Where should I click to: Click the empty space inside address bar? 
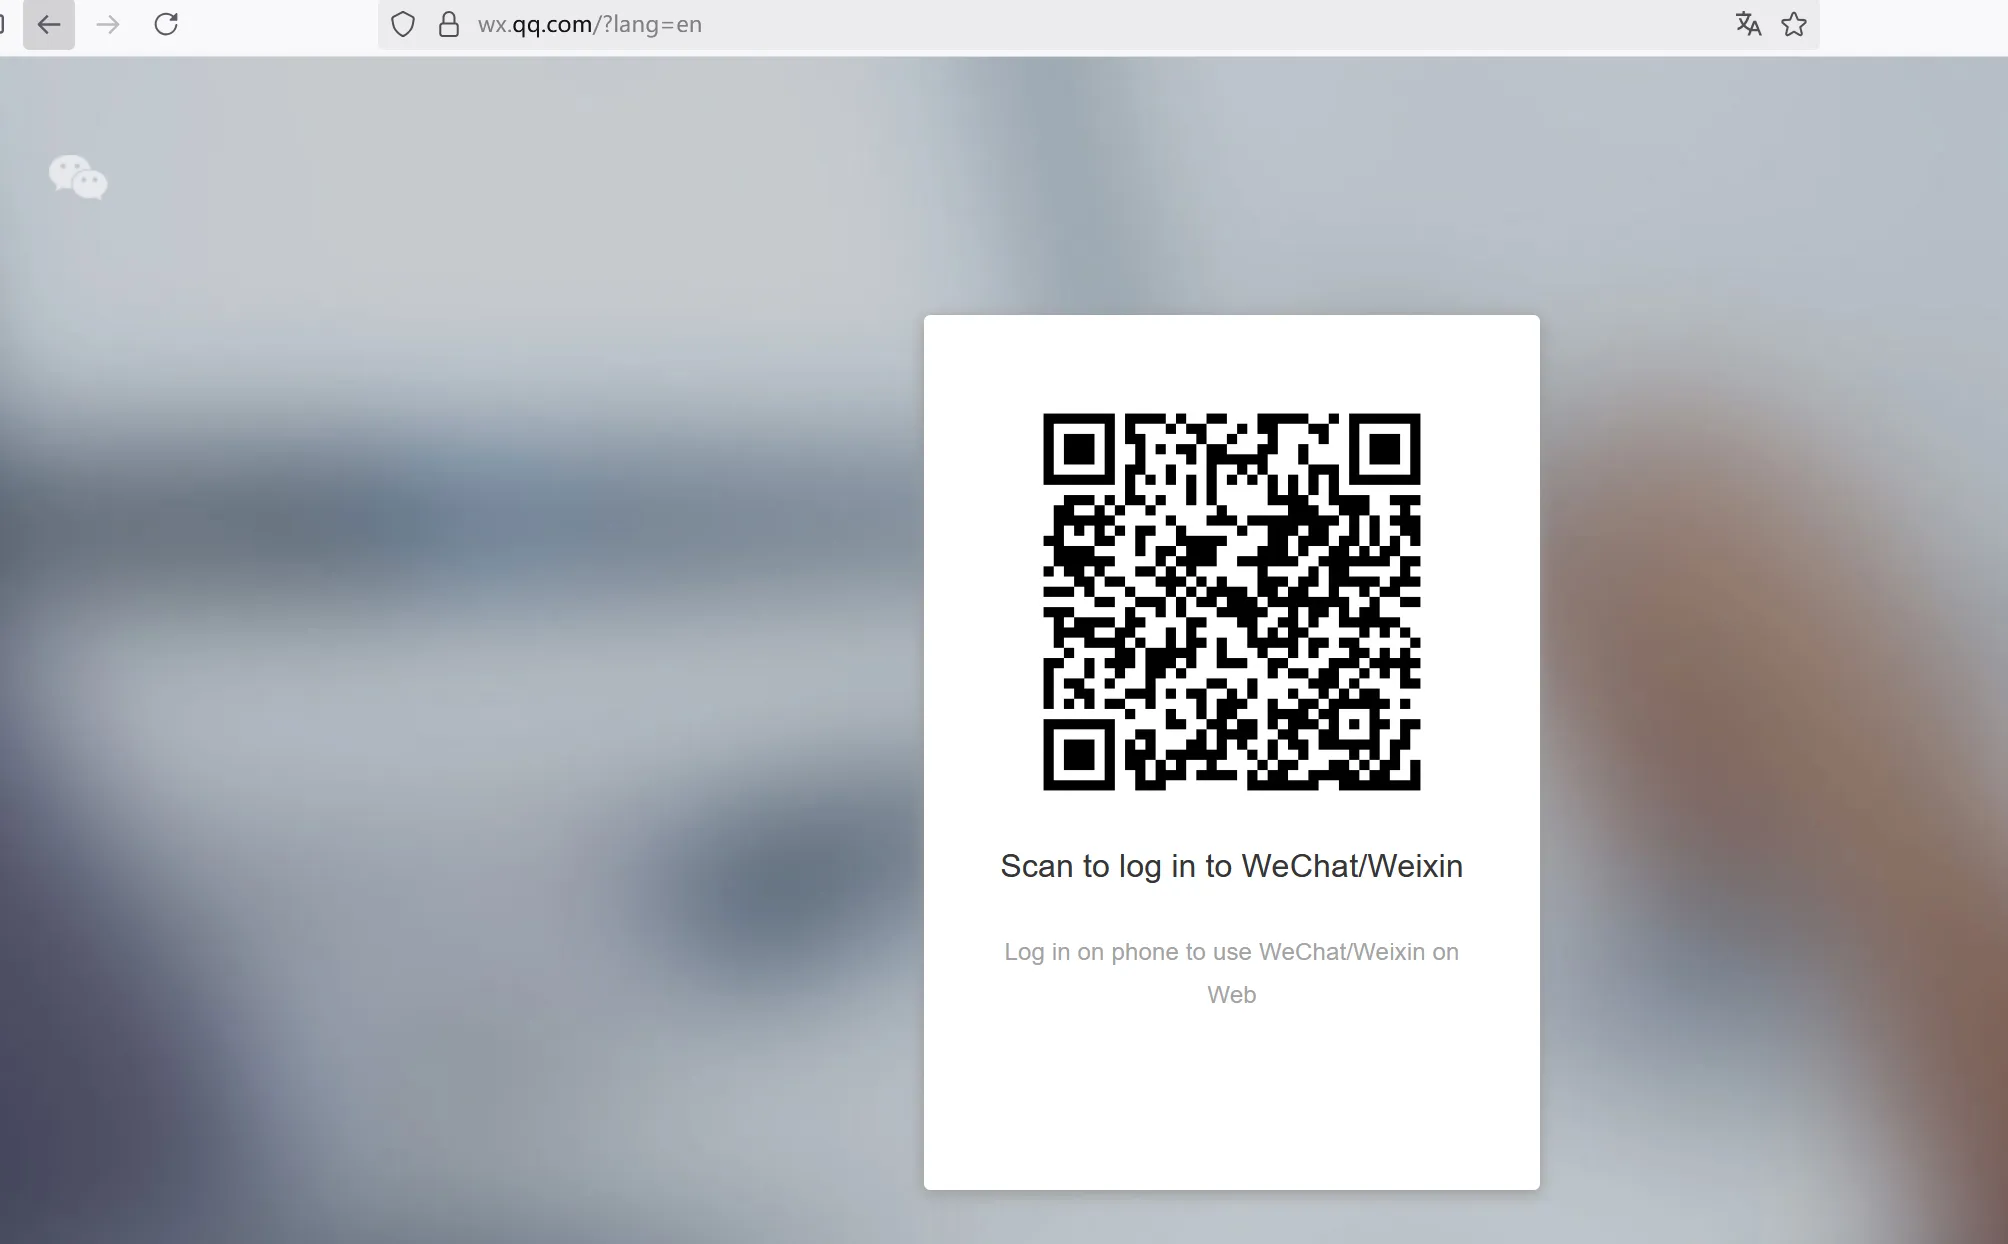1200,24
